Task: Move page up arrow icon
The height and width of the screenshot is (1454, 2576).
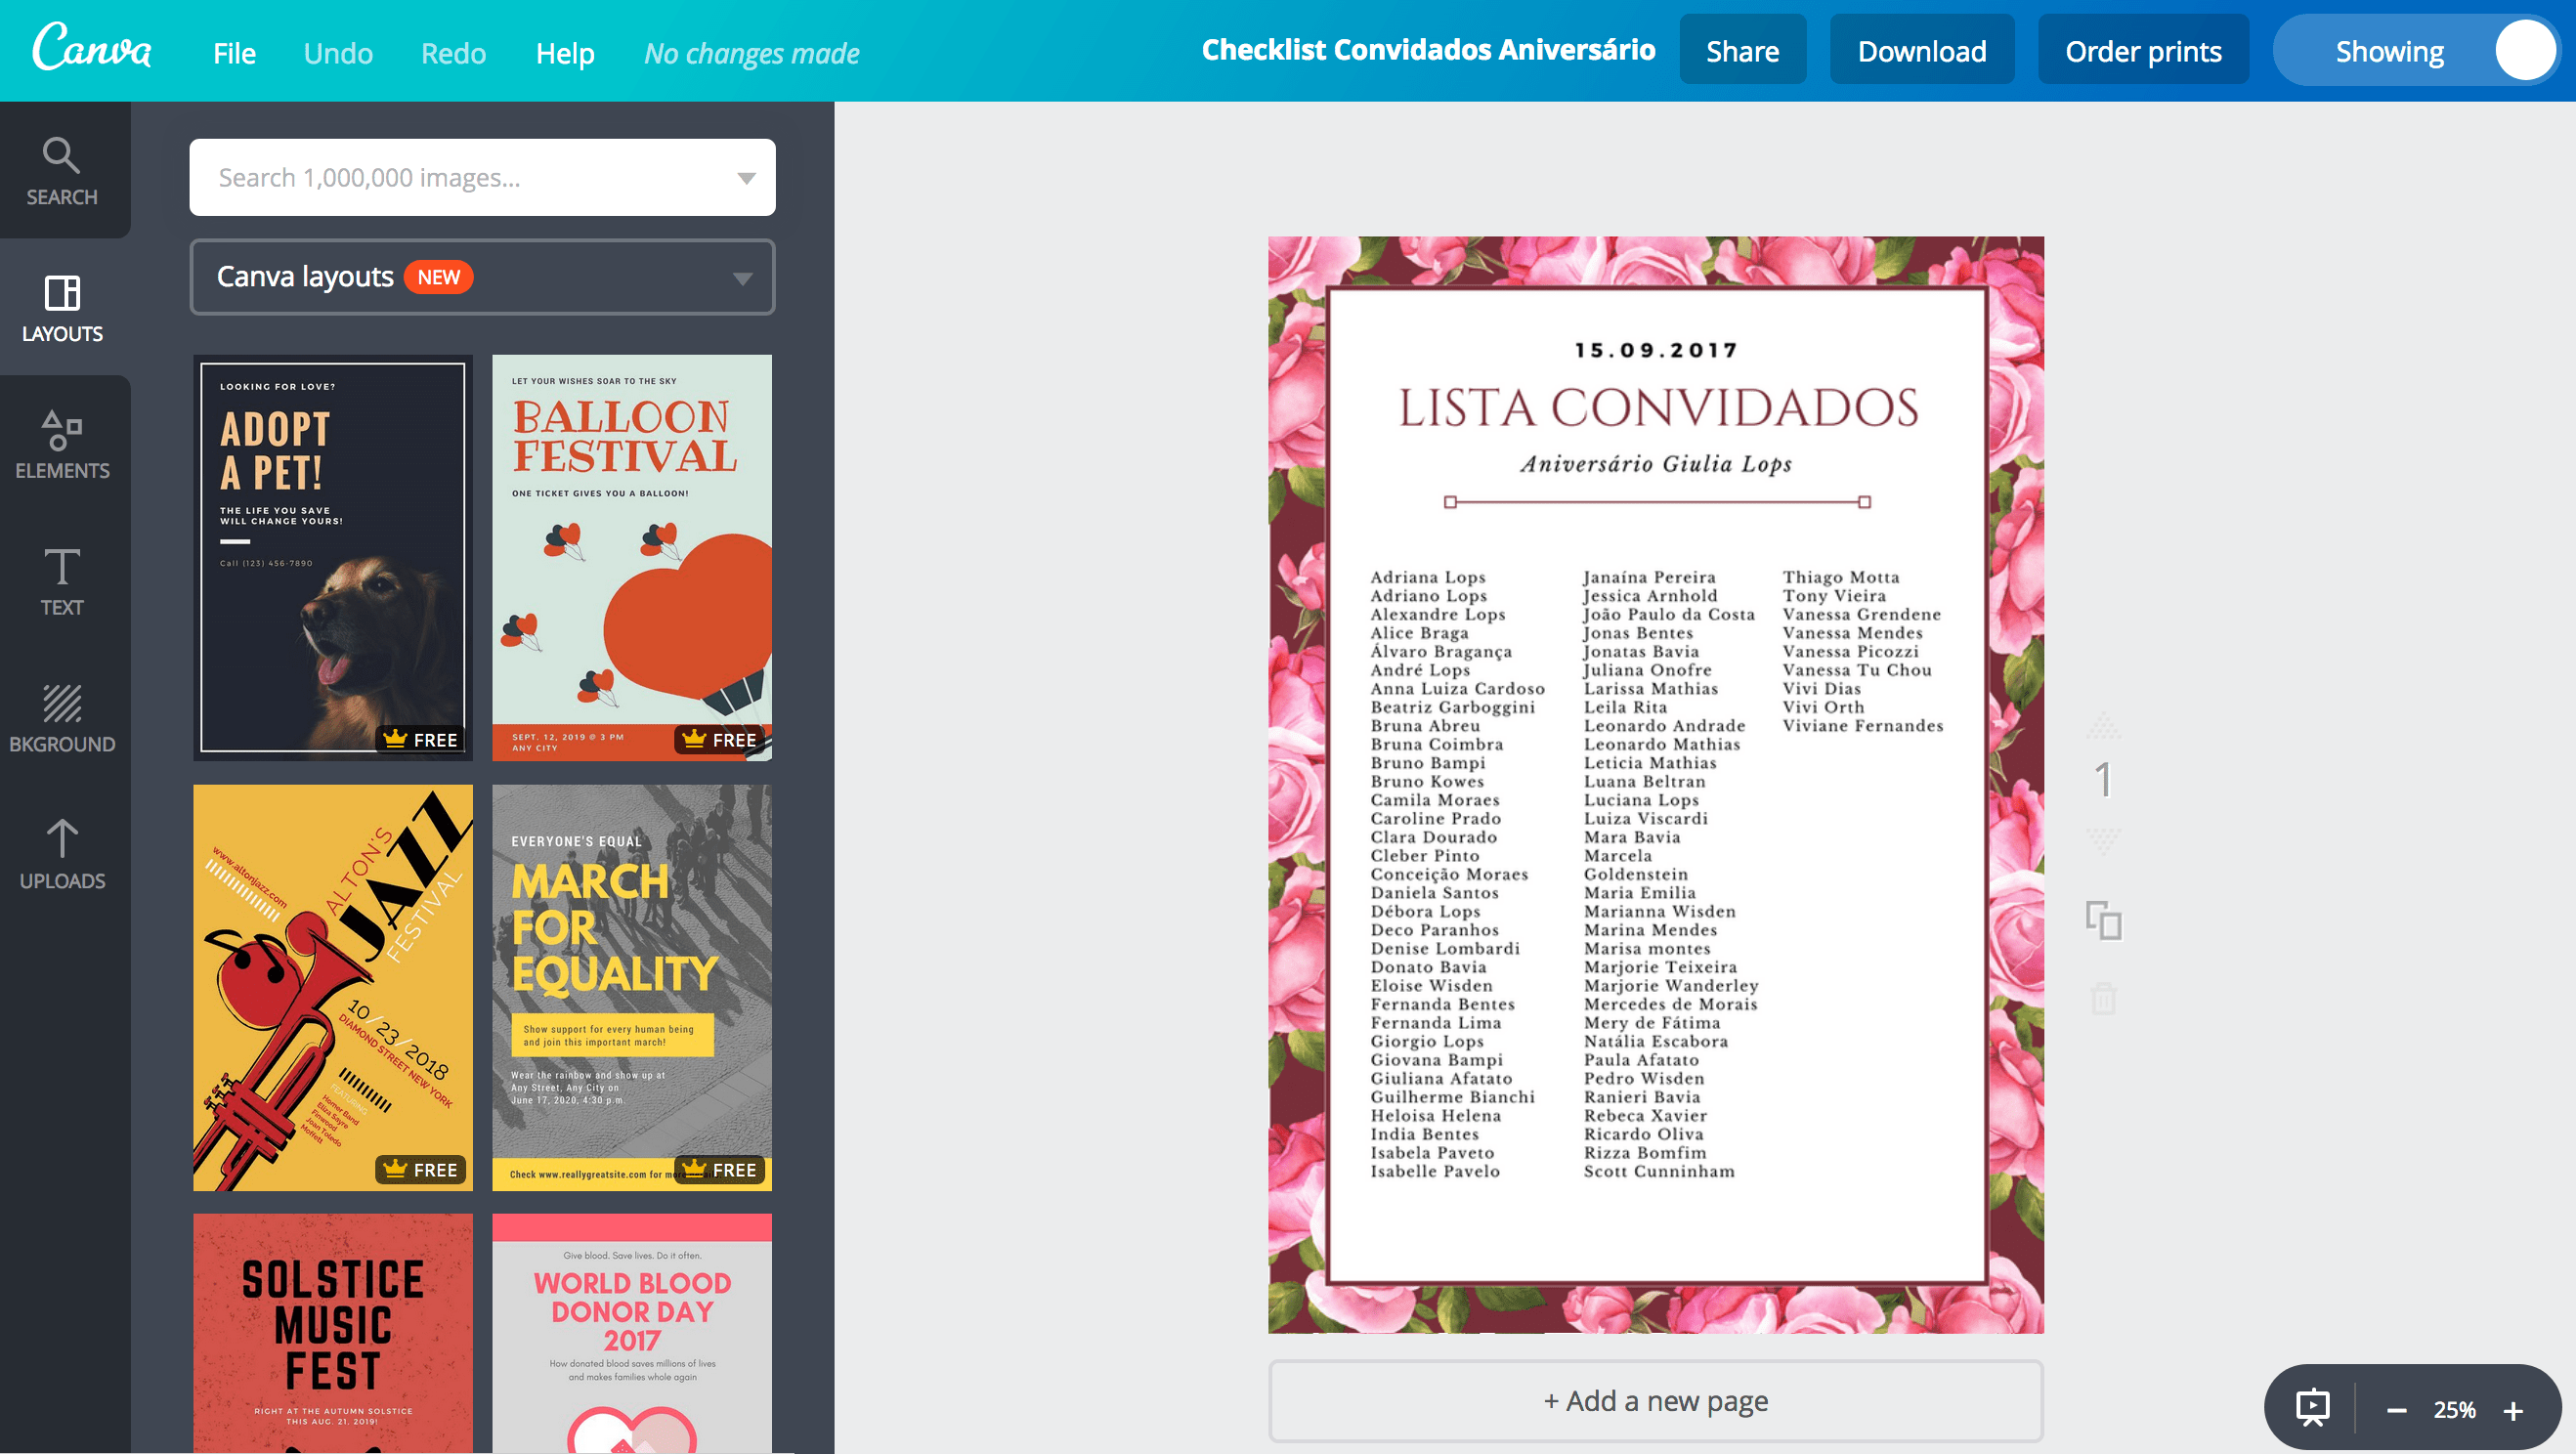Action: pos(2104,724)
